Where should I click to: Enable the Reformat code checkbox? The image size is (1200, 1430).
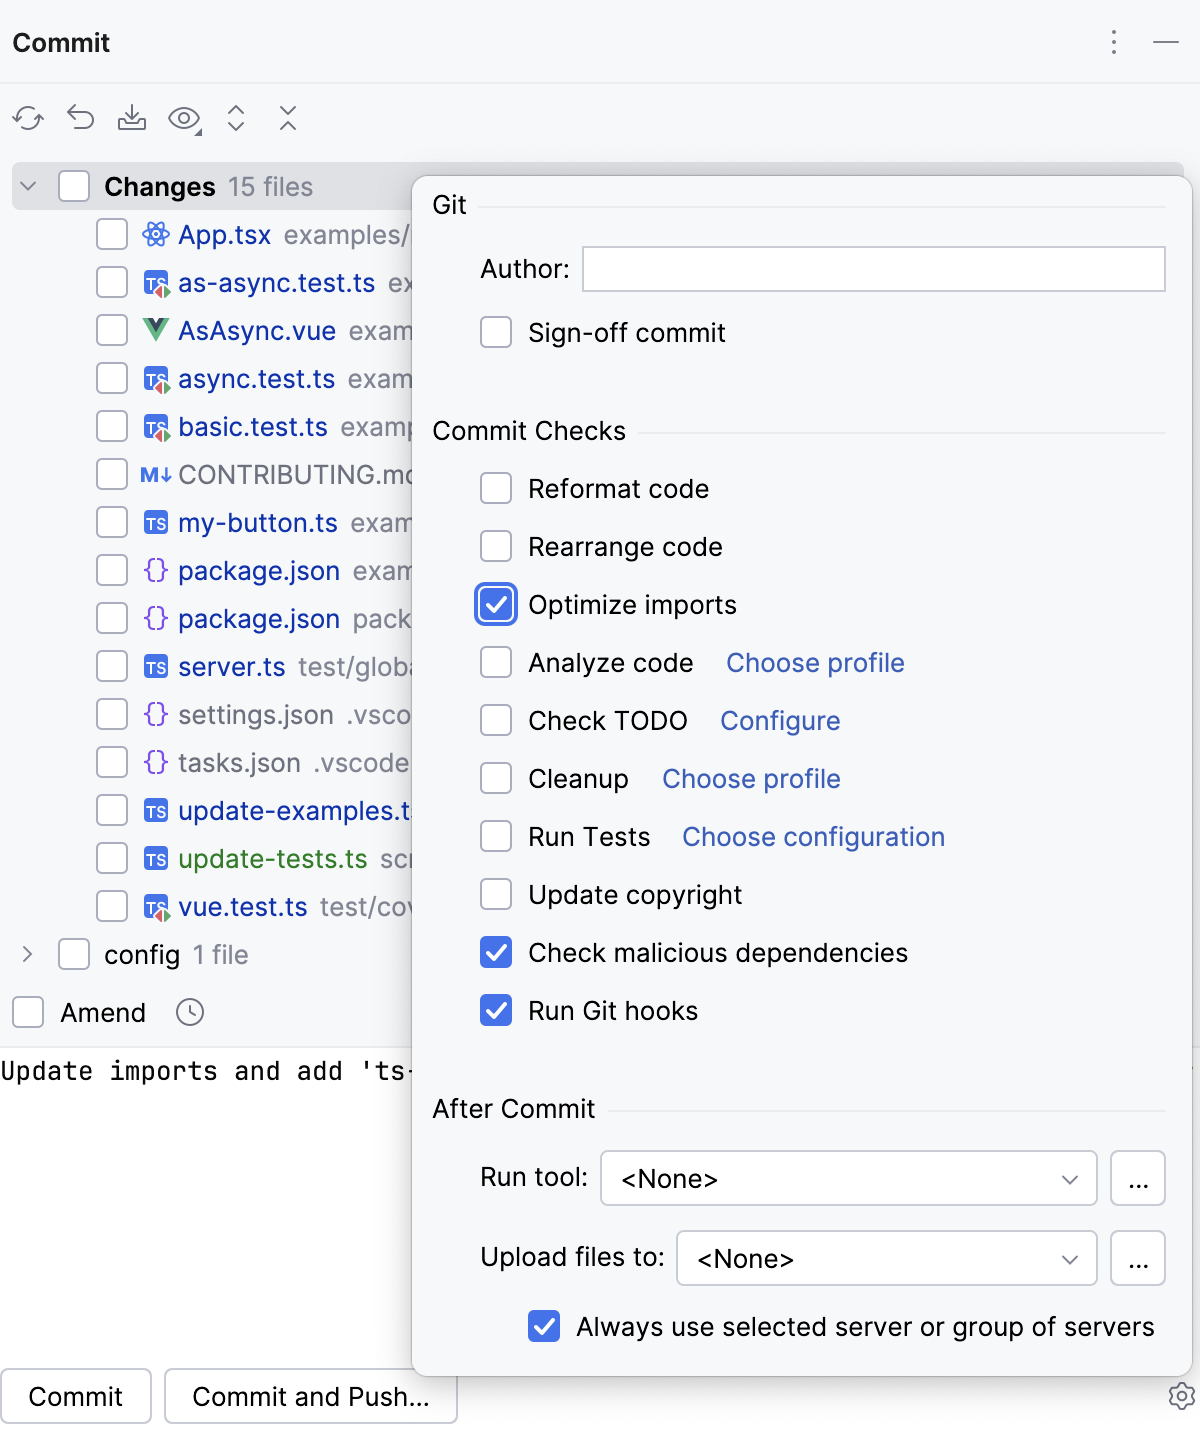pyautogui.click(x=496, y=488)
